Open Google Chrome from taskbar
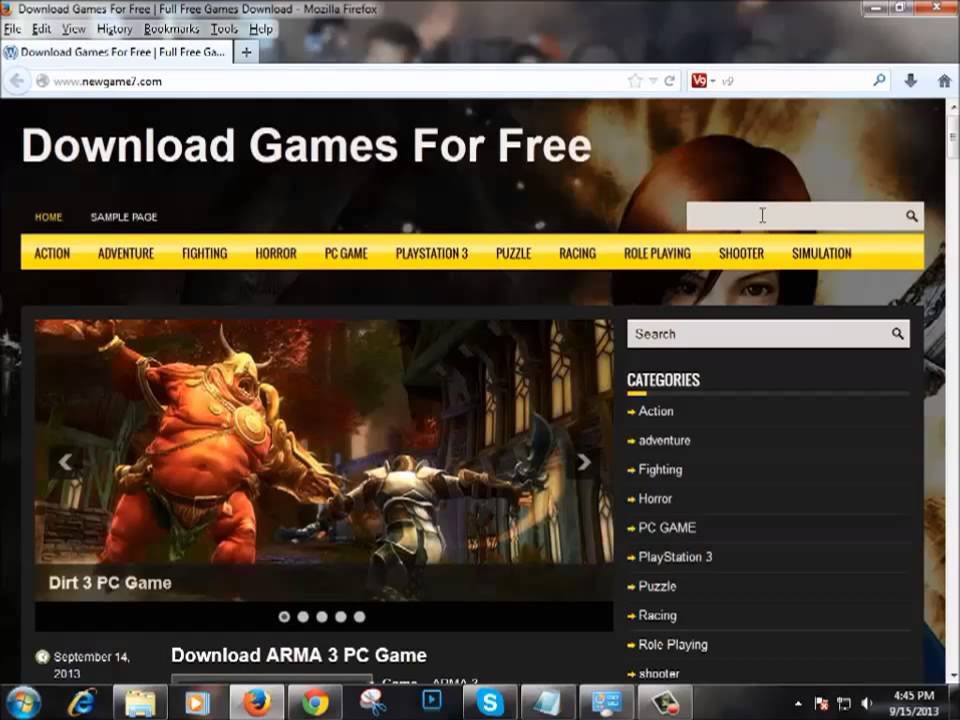 pyautogui.click(x=315, y=702)
